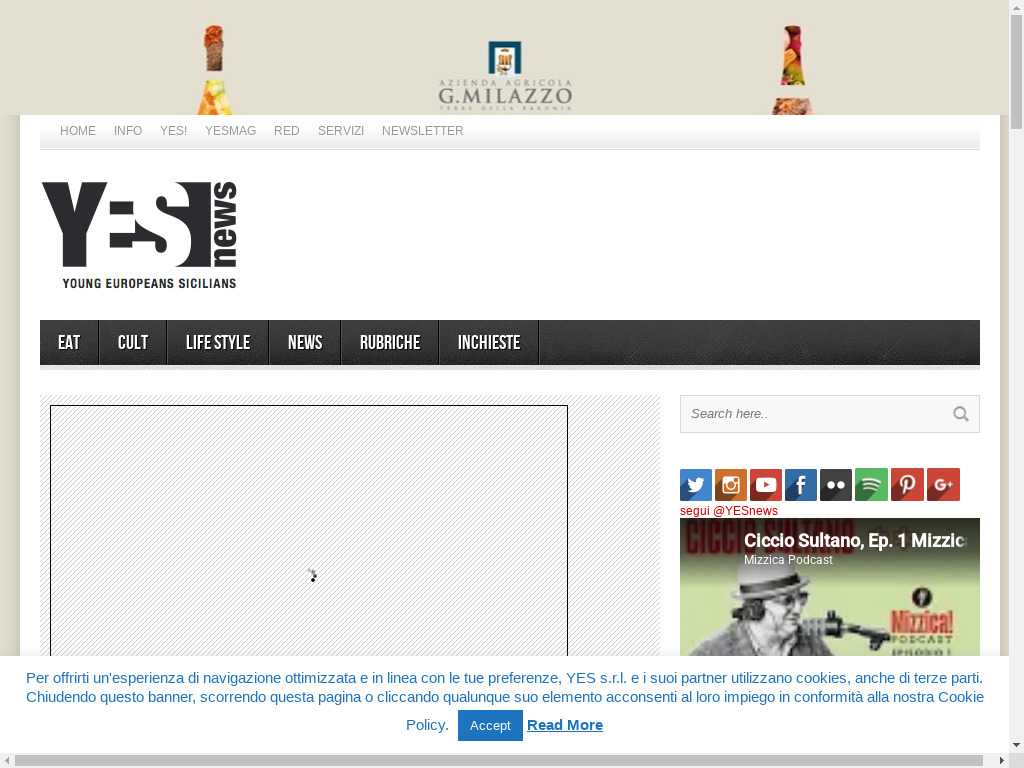This screenshot has height=768, width=1024.
Task: Follow the Read More cookie link
Action: (x=565, y=725)
